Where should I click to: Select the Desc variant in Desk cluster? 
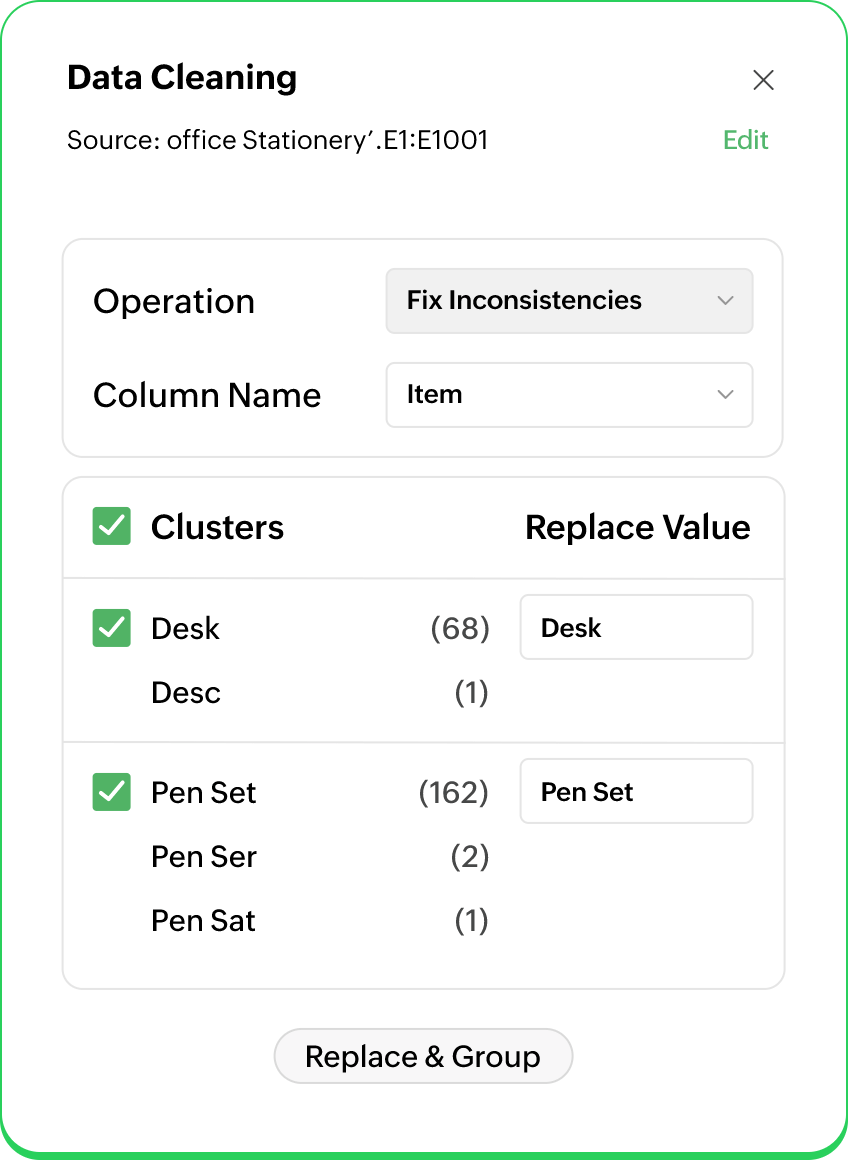185,692
